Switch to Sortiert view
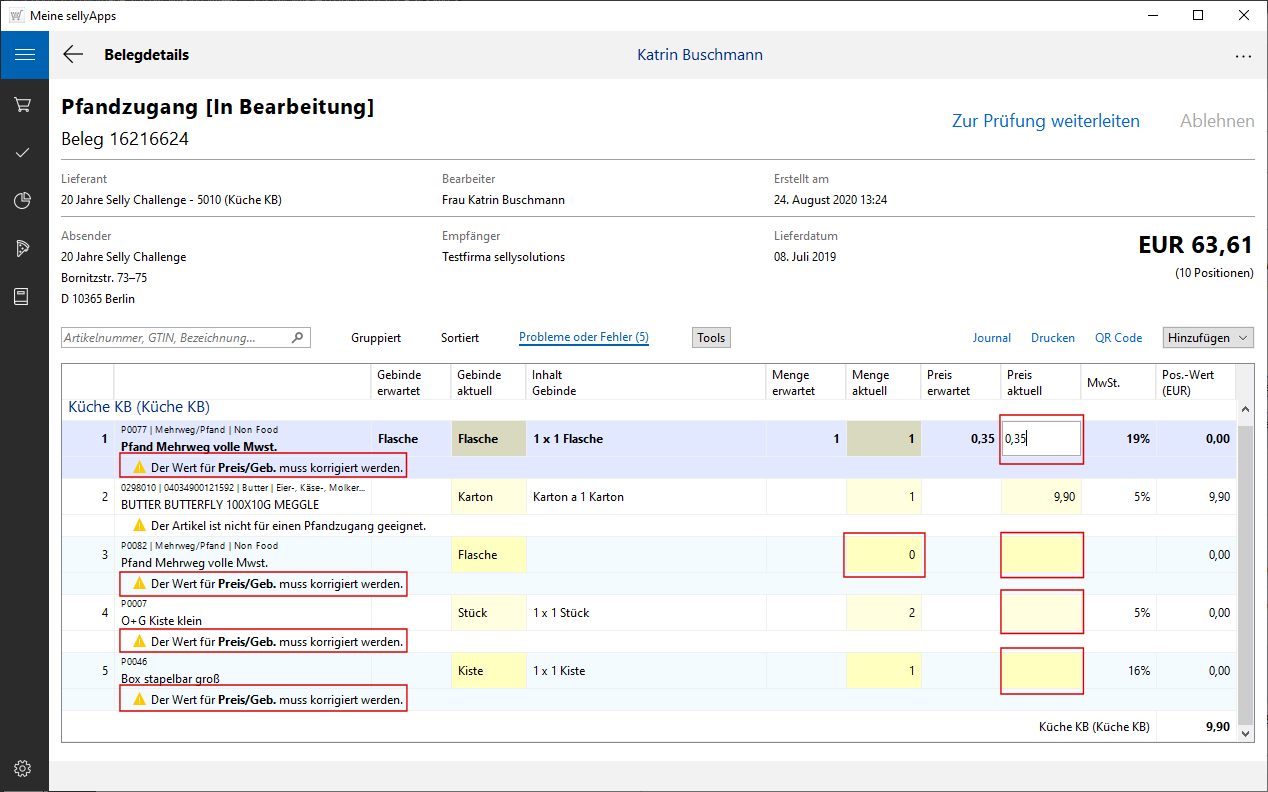This screenshot has height=792, width=1268. click(460, 338)
